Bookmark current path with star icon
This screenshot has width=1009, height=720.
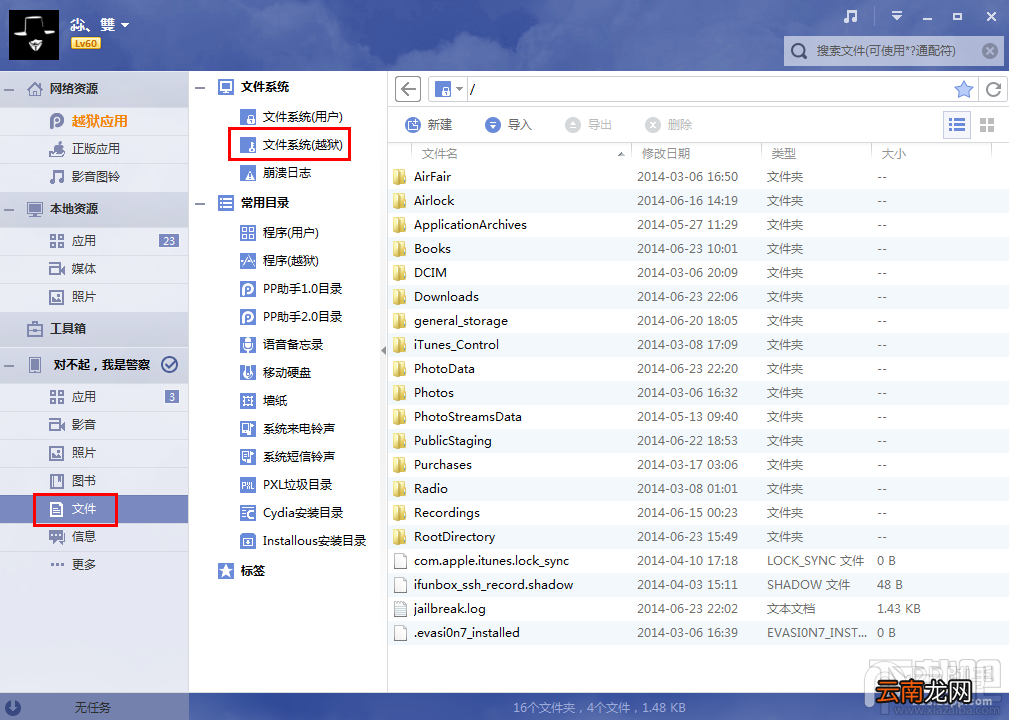(x=963, y=89)
